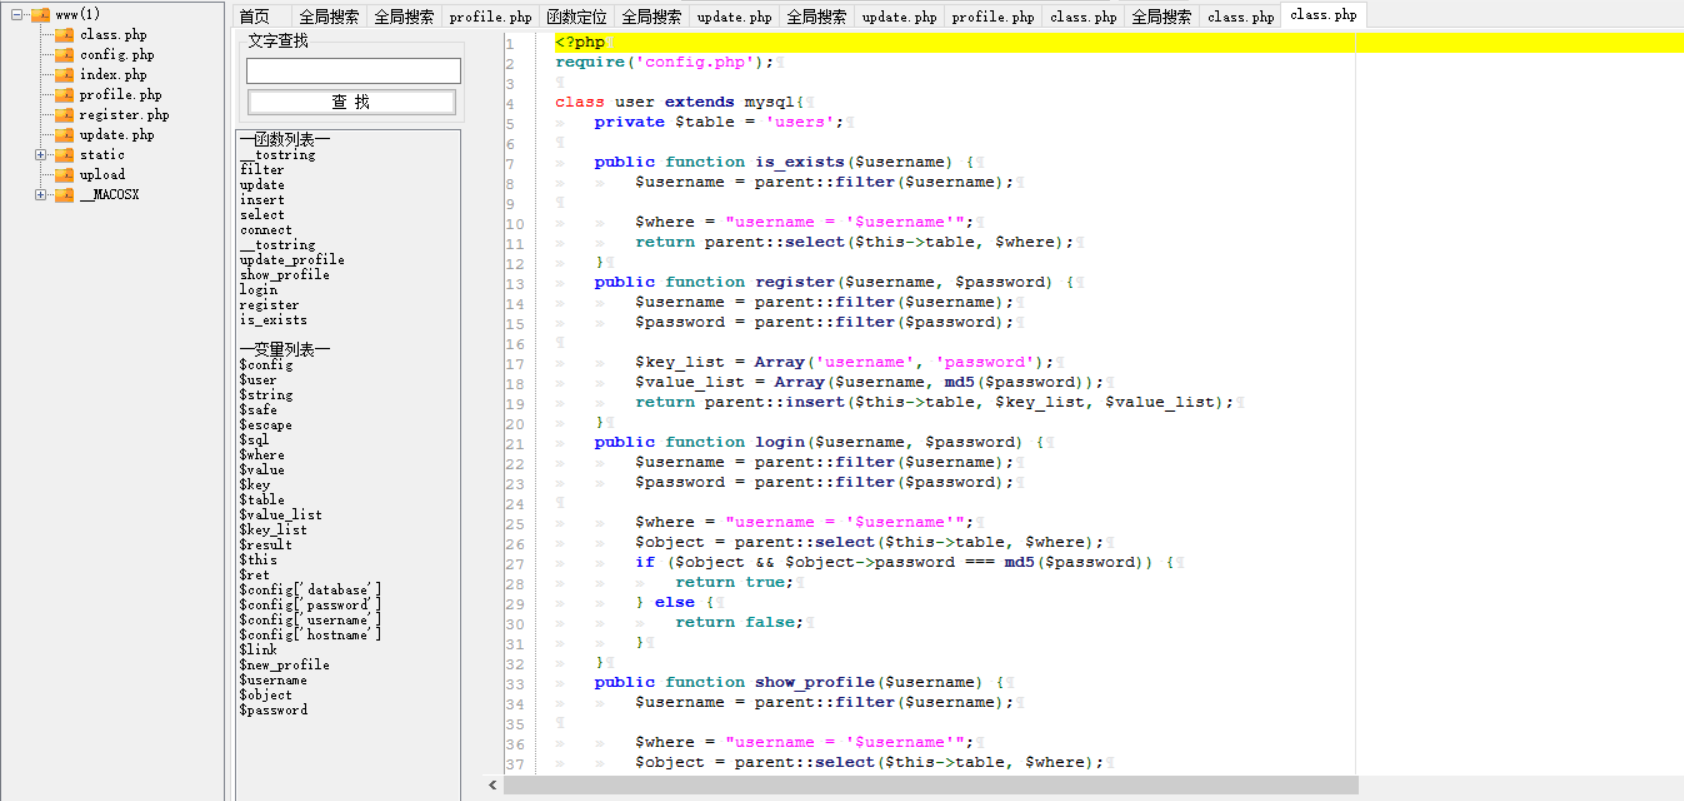Select $new_profile in the variable list
This screenshot has height=801, width=1684.
click(x=284, y=665)
